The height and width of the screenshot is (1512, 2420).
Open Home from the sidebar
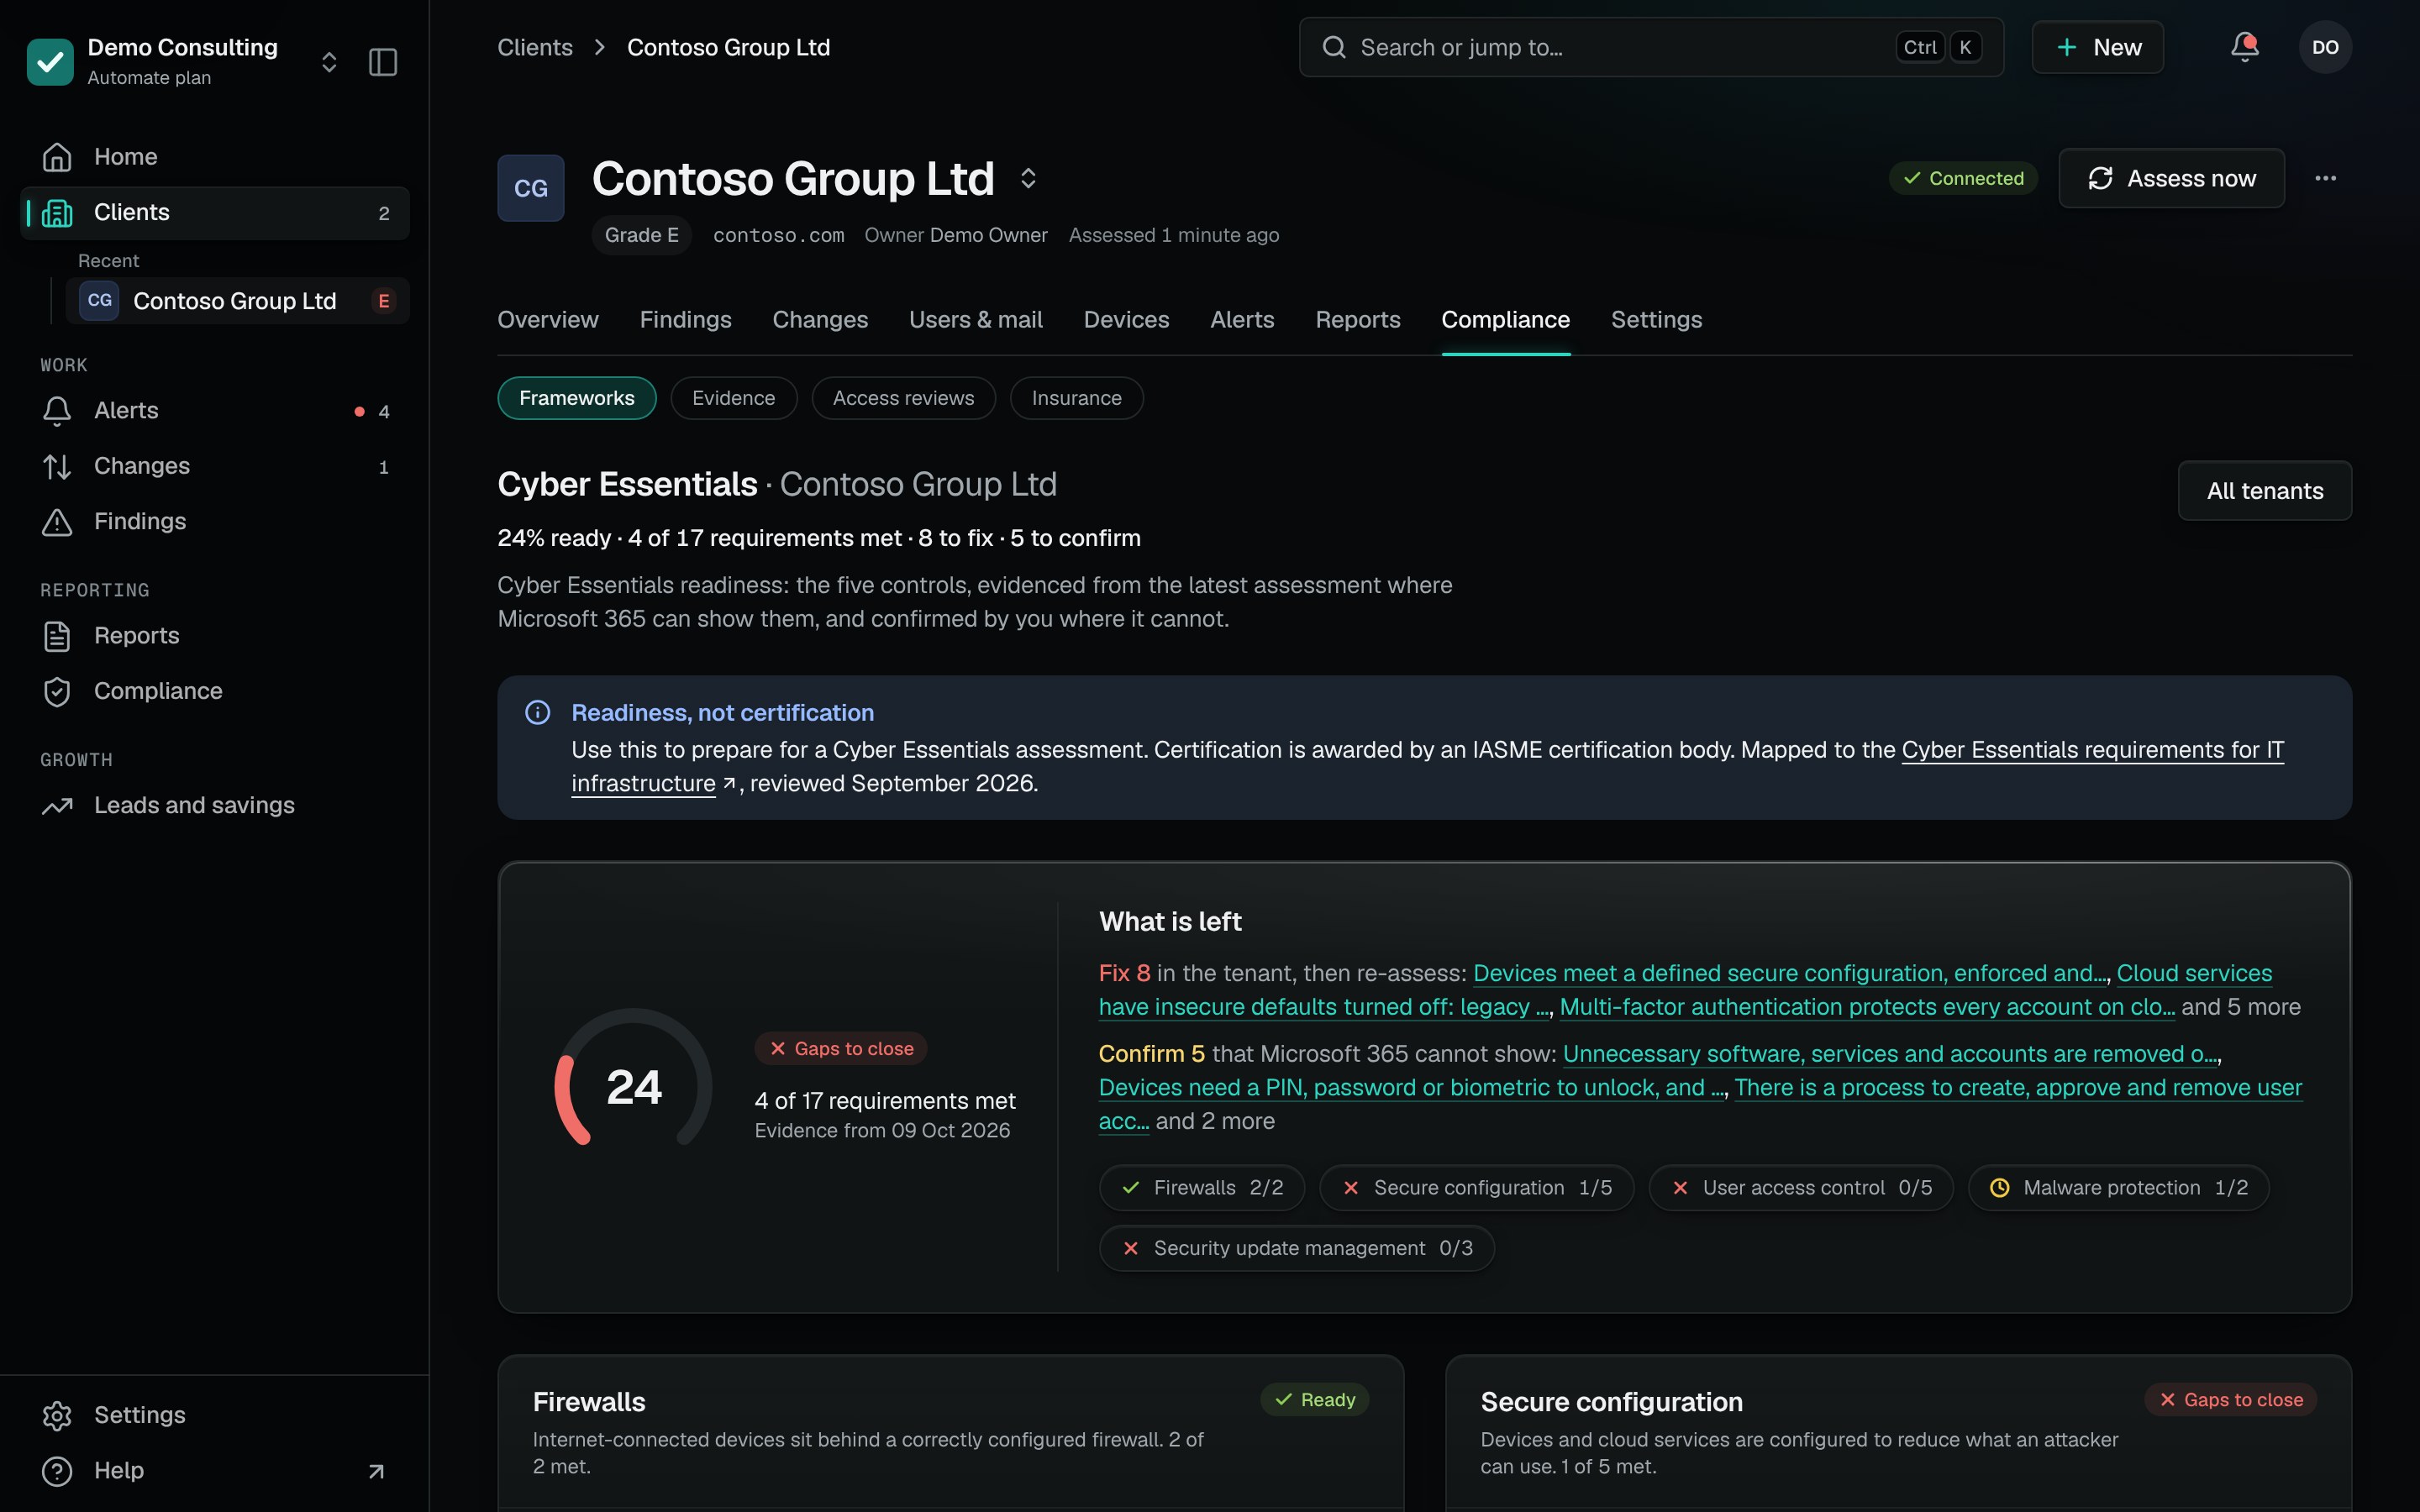(215, 157)
